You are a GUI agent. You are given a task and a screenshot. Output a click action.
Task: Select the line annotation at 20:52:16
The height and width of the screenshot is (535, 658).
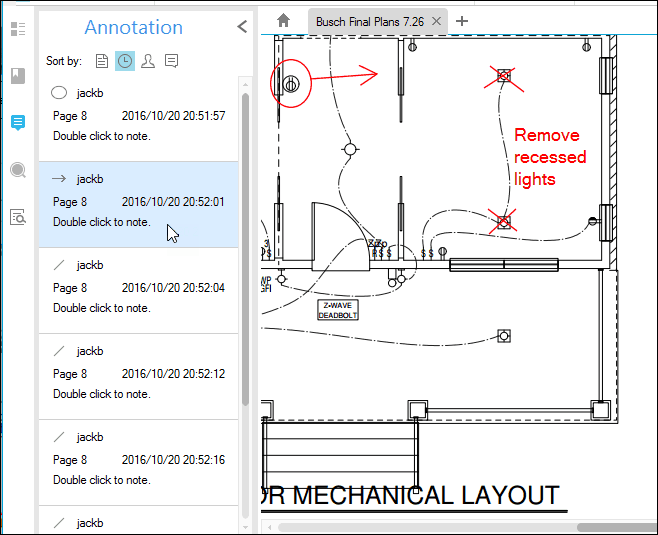click(138, 462)
